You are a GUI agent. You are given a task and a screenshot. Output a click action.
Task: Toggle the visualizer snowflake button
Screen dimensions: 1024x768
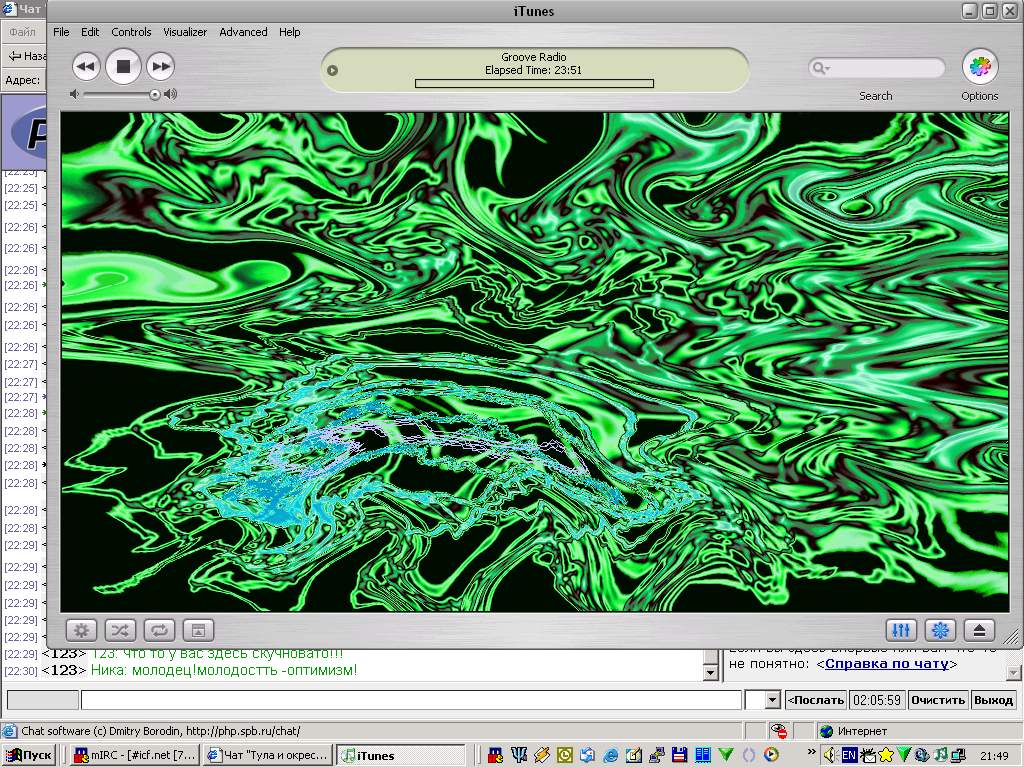pos(940,630)
